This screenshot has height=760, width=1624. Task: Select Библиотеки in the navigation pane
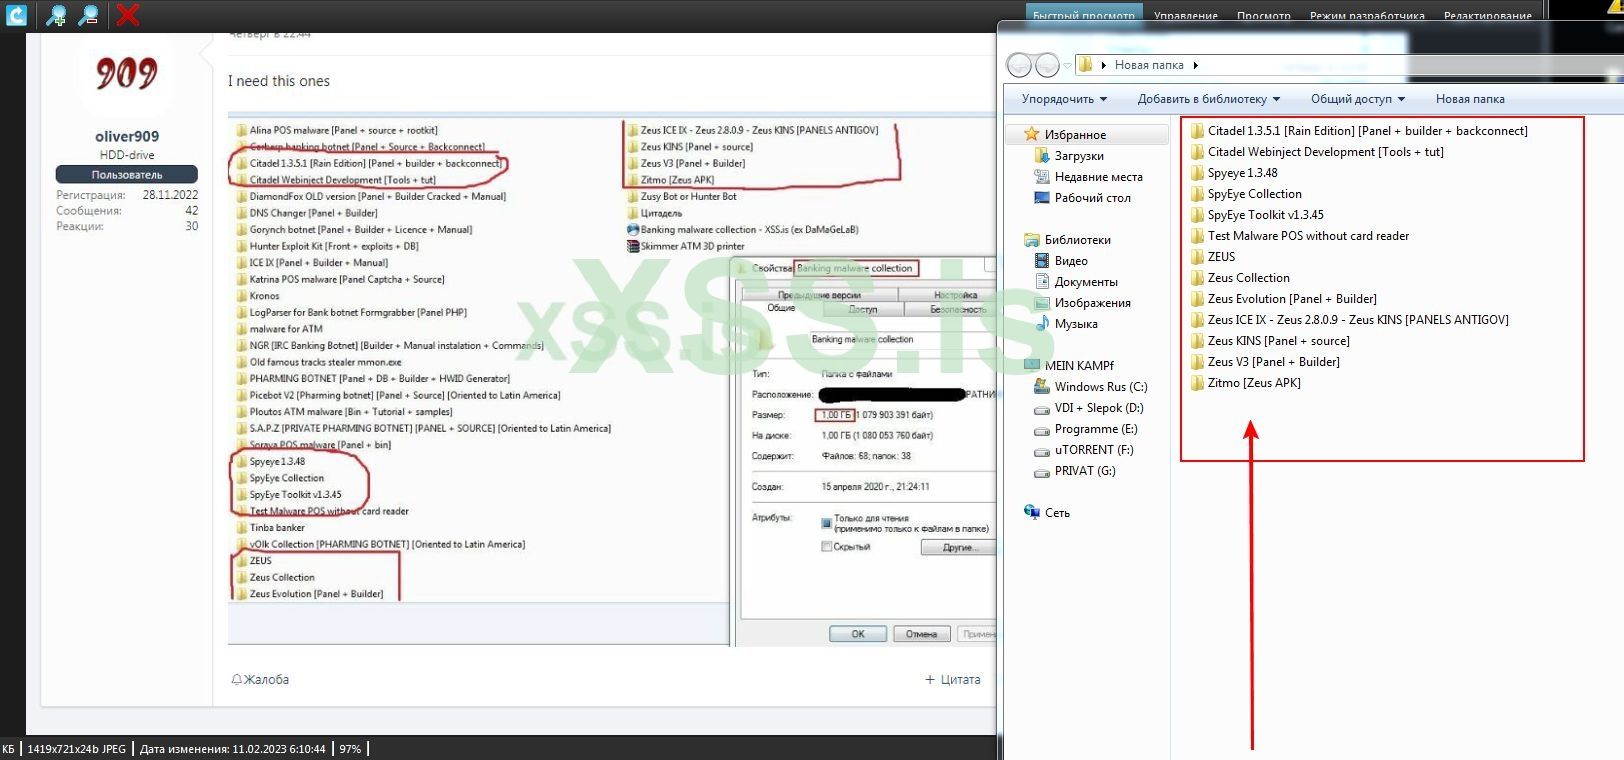tap(1067, 239)
